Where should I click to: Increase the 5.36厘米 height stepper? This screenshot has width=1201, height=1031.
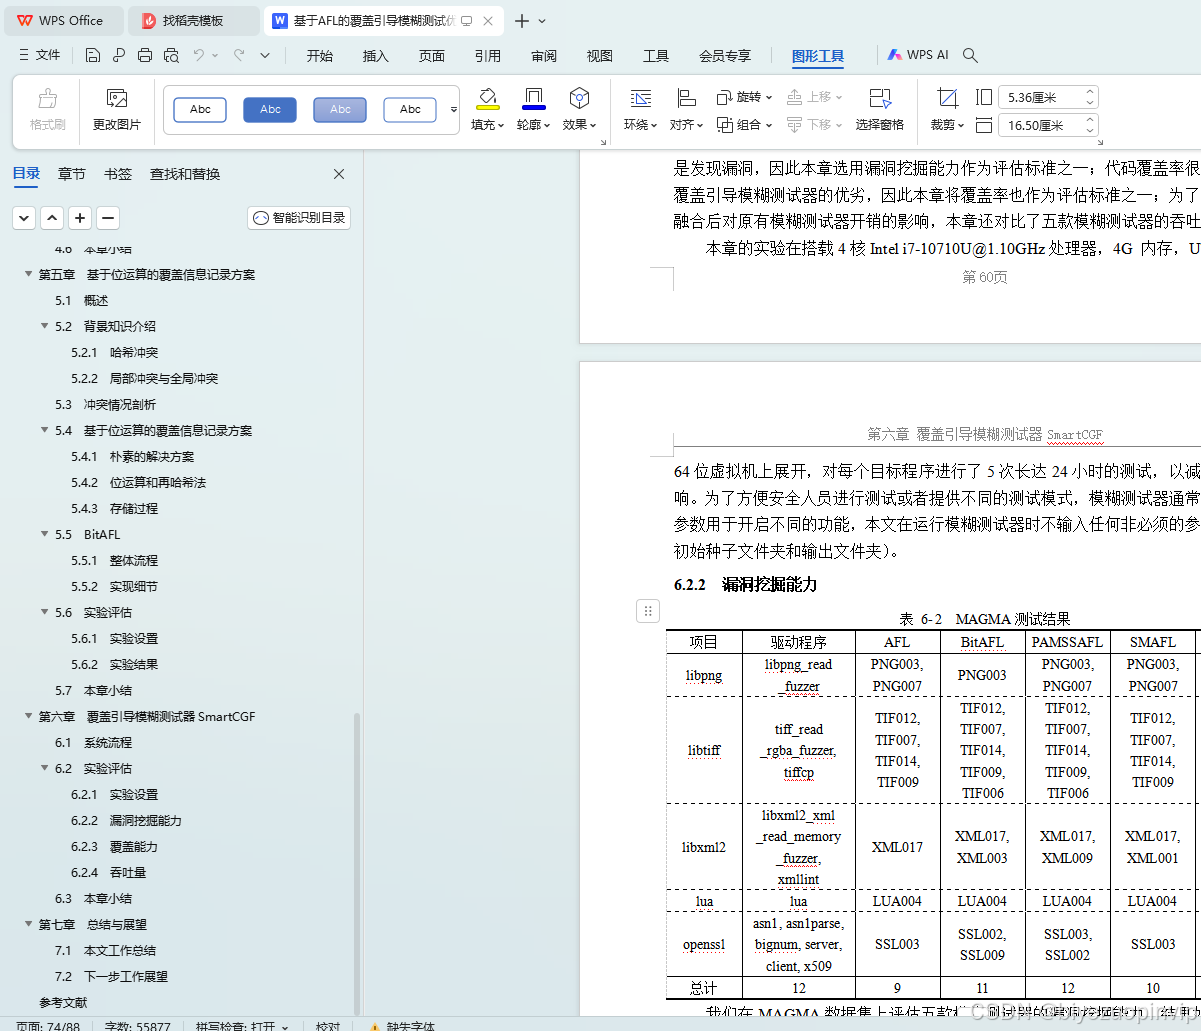[x=1089, y=91]
